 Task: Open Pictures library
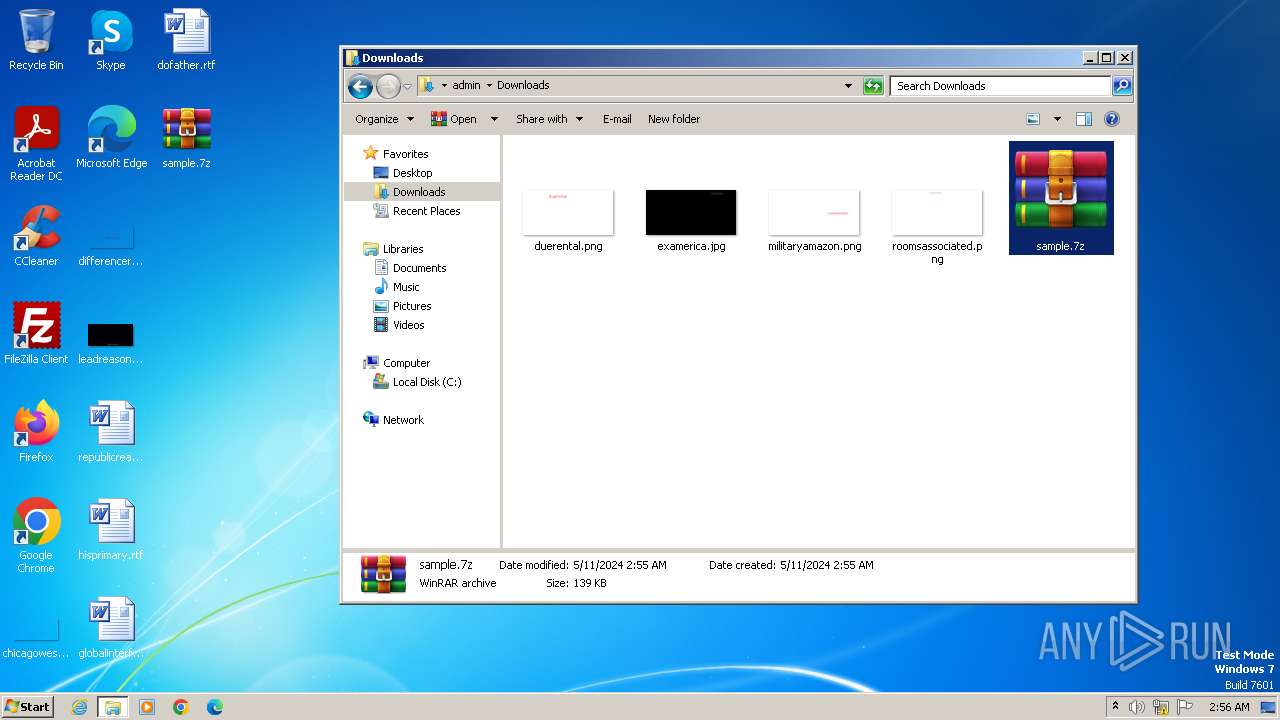coord(402,306)
